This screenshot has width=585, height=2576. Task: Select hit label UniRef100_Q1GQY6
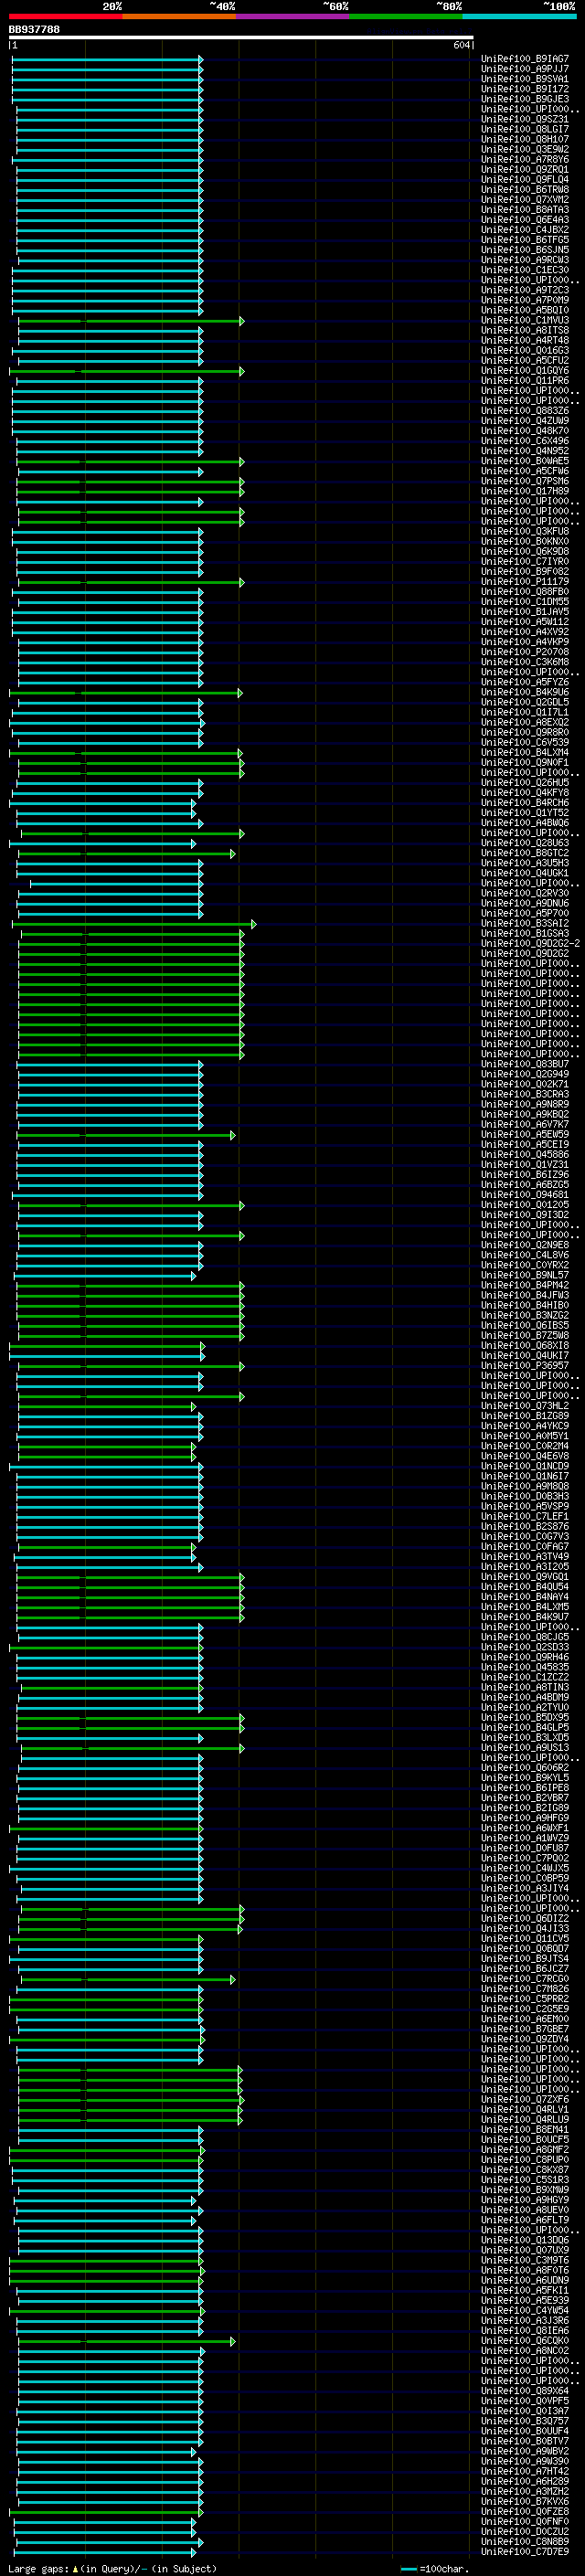pyautogui.click(x=525, y=371)
